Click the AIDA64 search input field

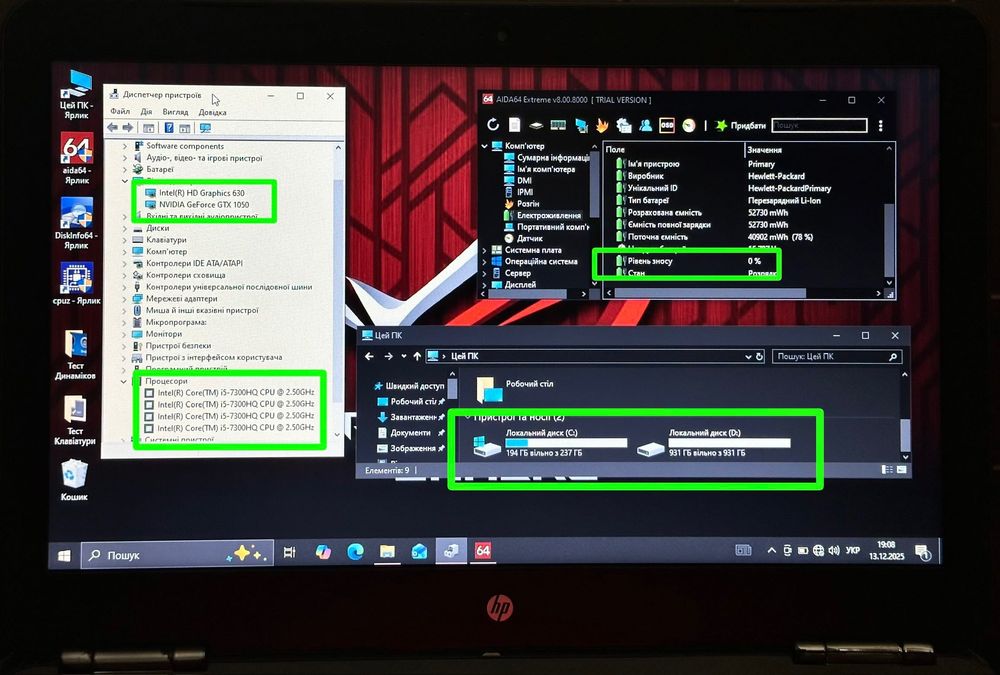pos(820,126)
